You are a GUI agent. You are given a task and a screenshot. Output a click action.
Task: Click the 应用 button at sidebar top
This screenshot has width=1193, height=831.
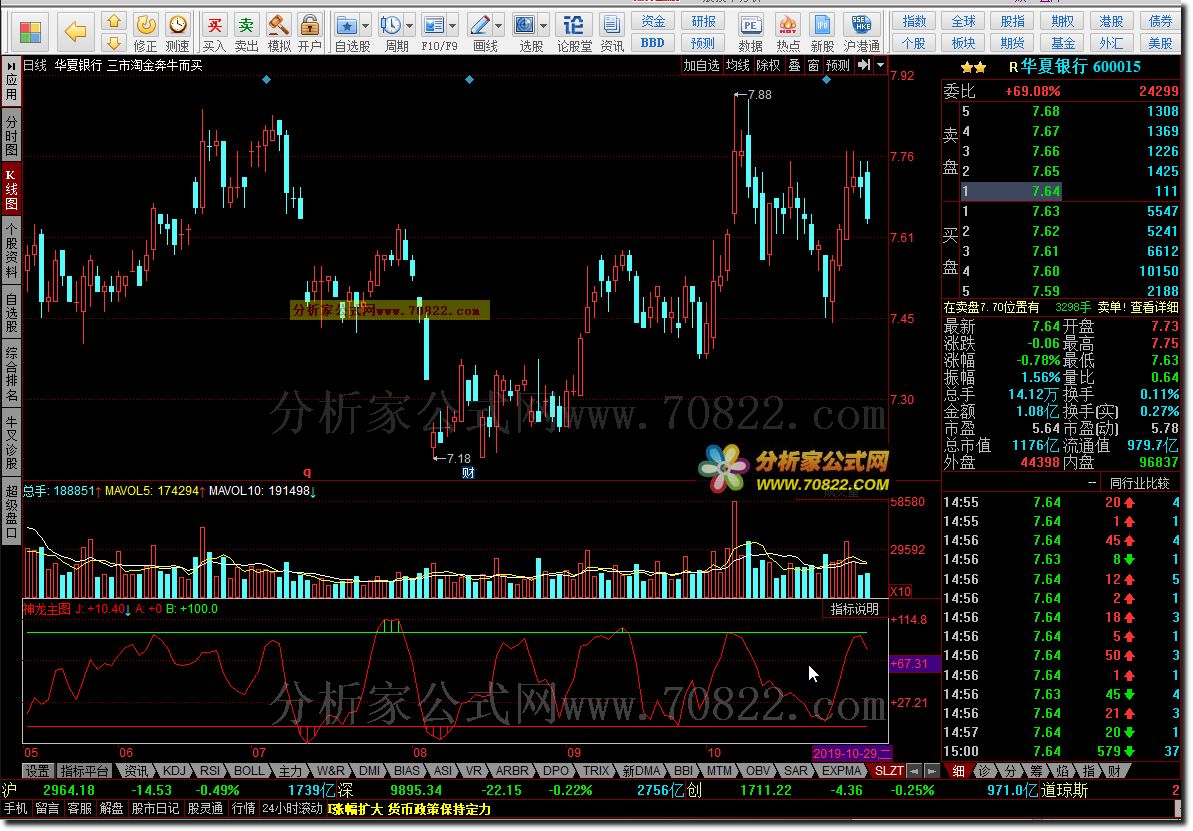click(x=11, y=82)
